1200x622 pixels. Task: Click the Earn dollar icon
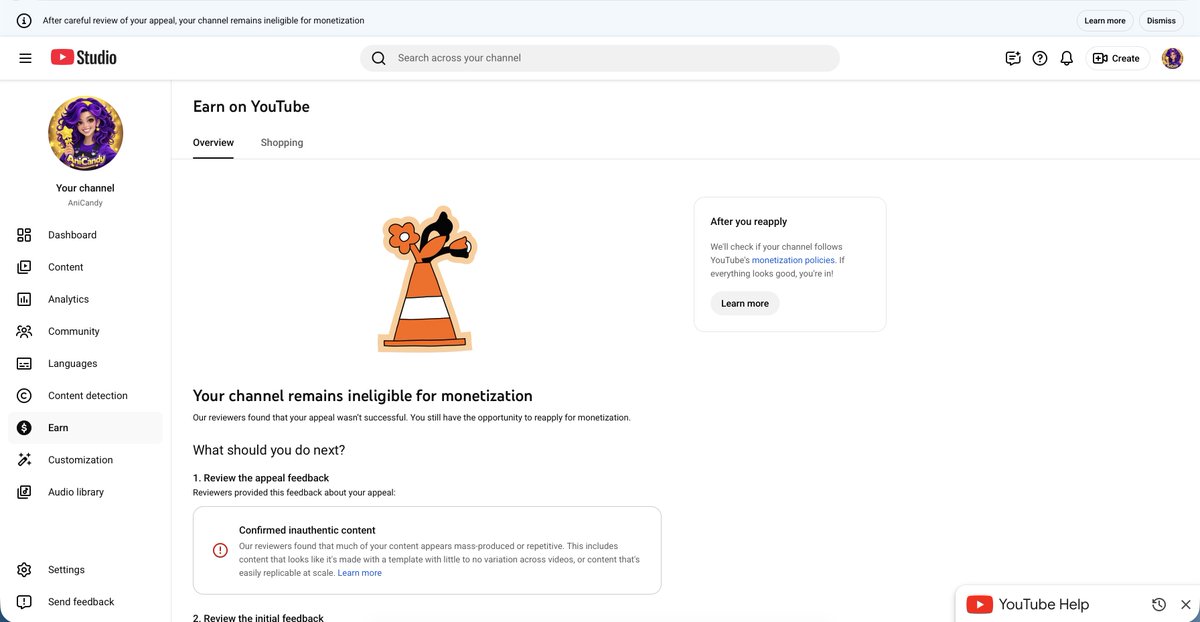point(24,428)
